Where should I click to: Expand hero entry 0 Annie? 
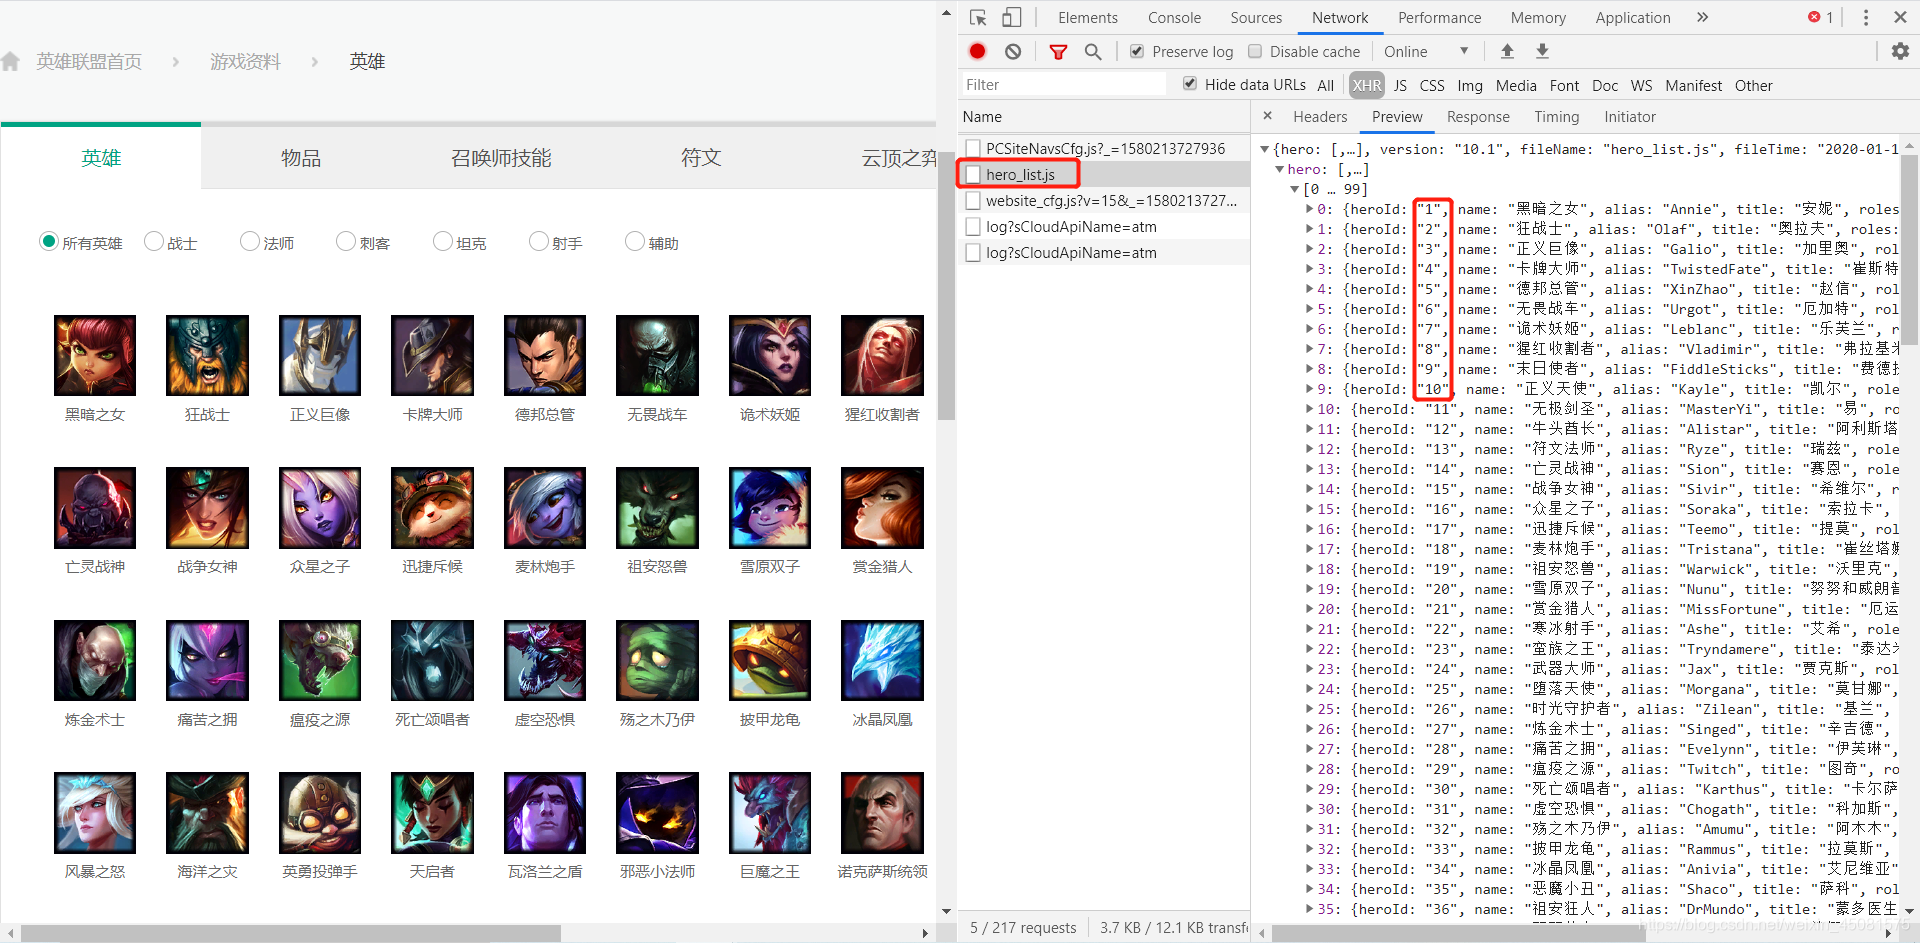(x=1310, y=209)
